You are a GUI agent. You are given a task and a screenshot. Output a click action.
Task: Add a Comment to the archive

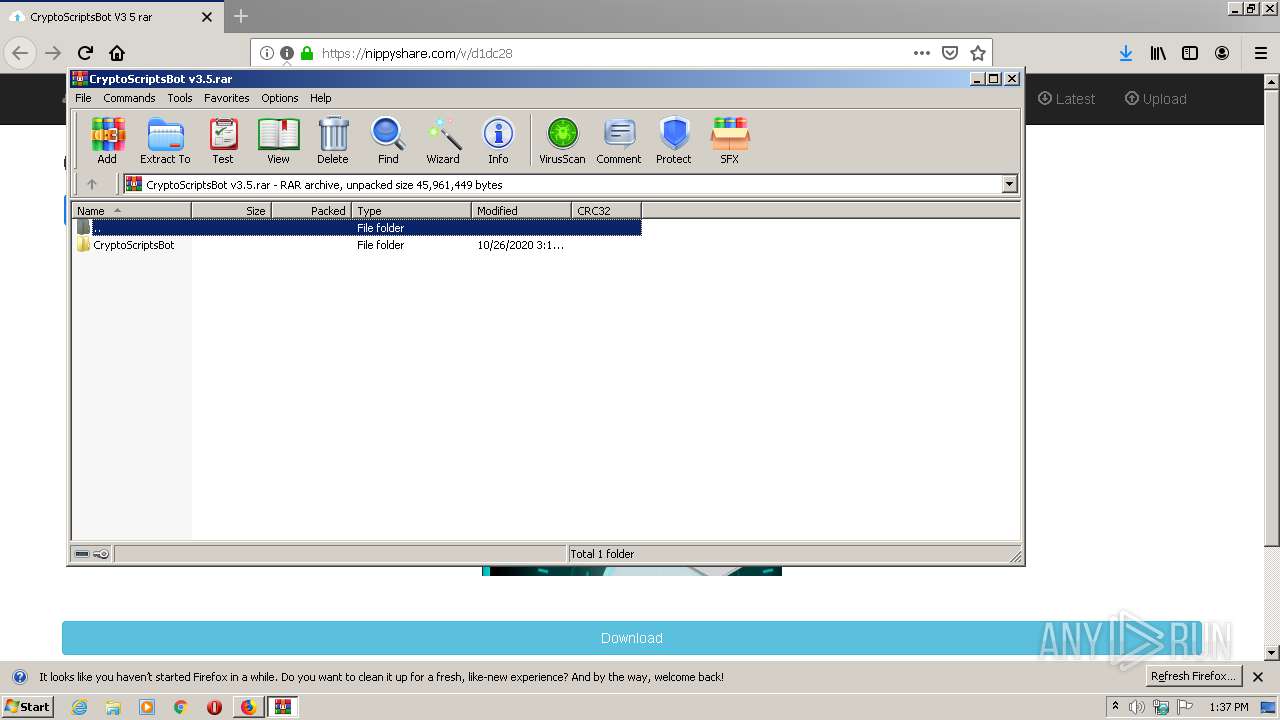pyautogui.click(x=619, y=140)
